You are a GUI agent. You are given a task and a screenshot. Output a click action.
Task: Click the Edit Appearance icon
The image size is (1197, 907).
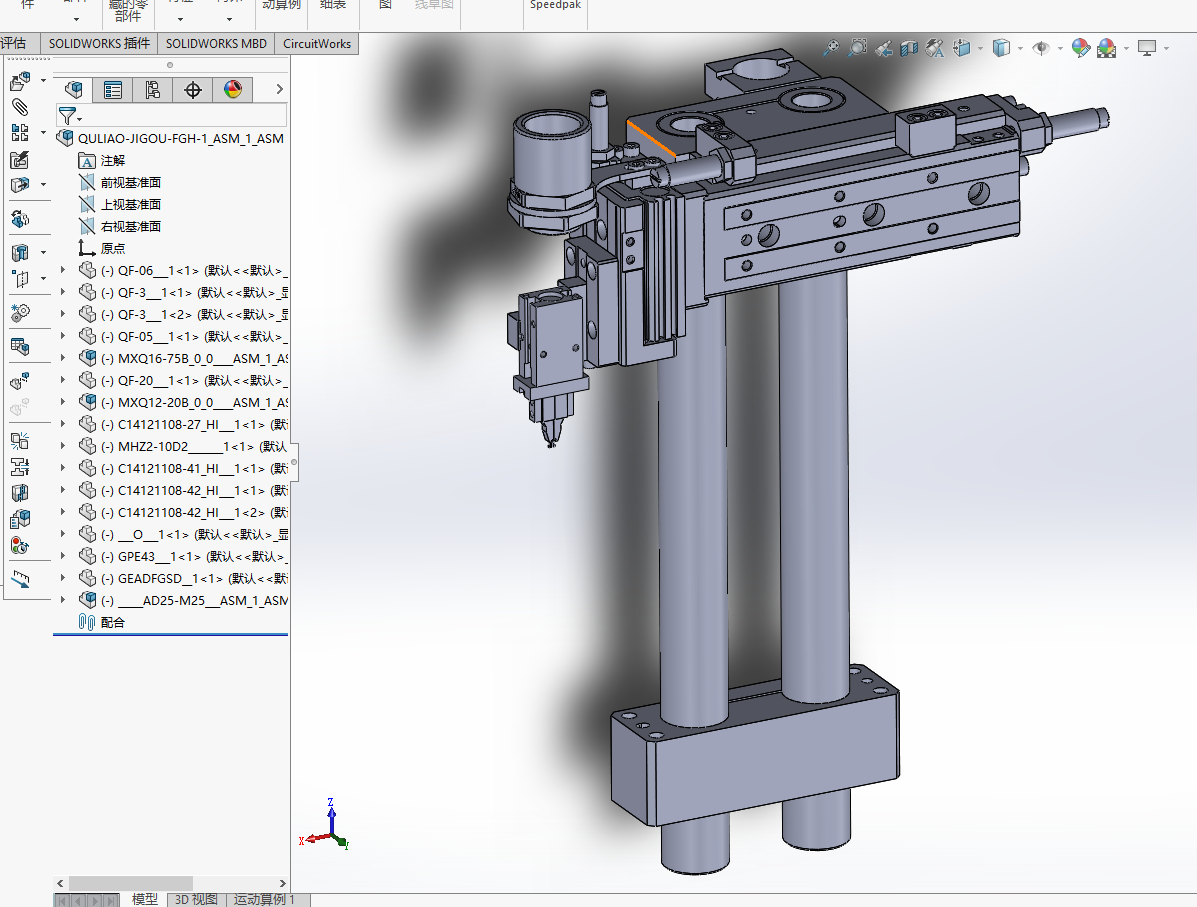click(1080, 47)
